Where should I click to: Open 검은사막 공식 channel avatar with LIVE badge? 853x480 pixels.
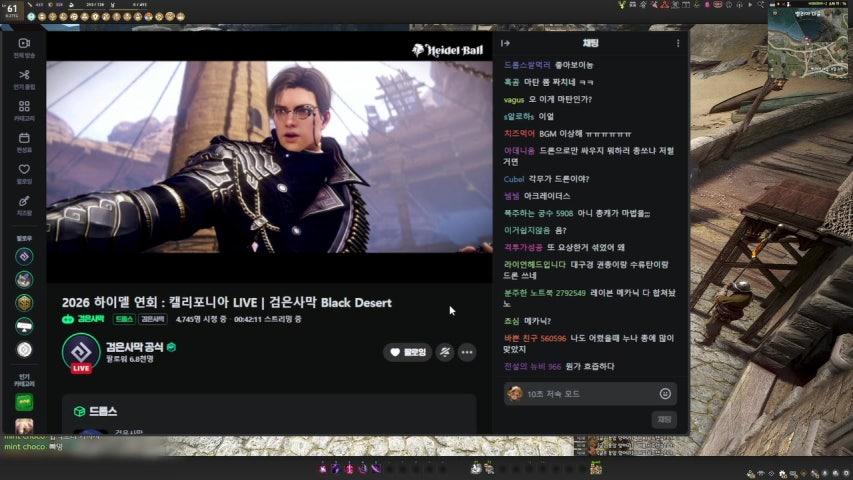click(x=81, y=353)
